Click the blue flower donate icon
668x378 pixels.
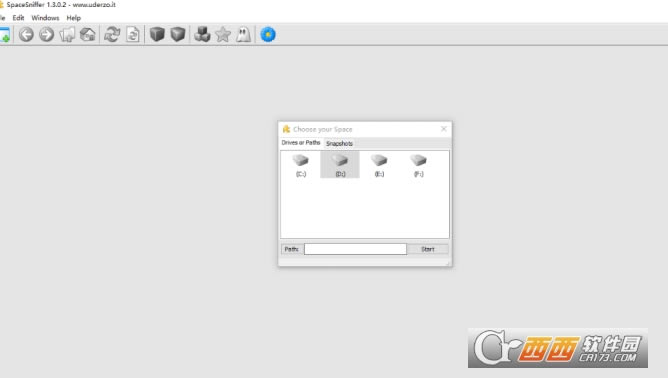(268, 35)
